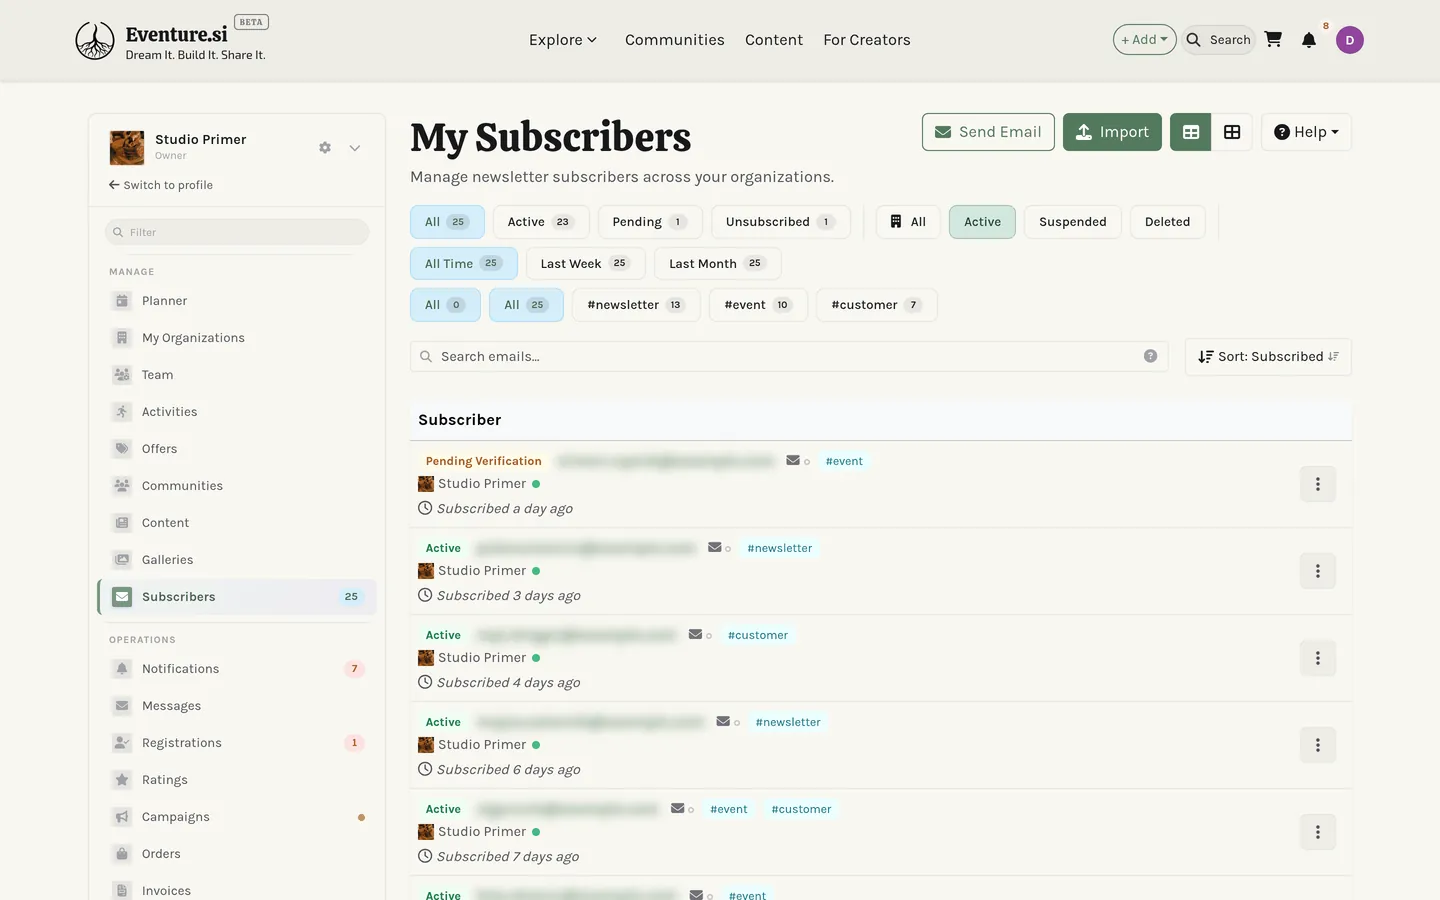The image size is (1440, 900).
Task: Filter by Unsubscribed 1 status
Action: 781,222
